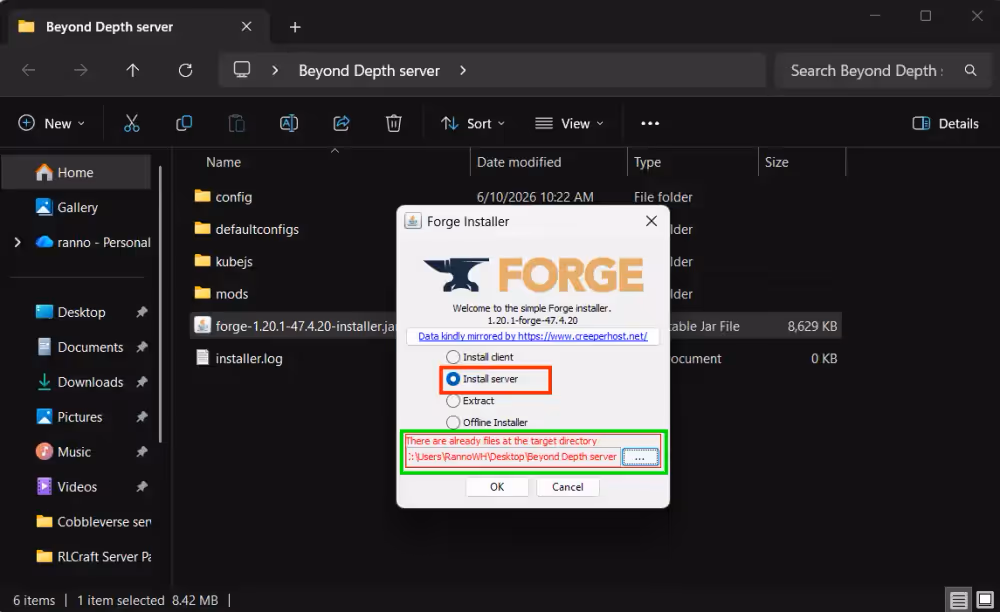Click Cancel in the Forge Installer
Screen dimensions: 1000x612
click(567, 487)
